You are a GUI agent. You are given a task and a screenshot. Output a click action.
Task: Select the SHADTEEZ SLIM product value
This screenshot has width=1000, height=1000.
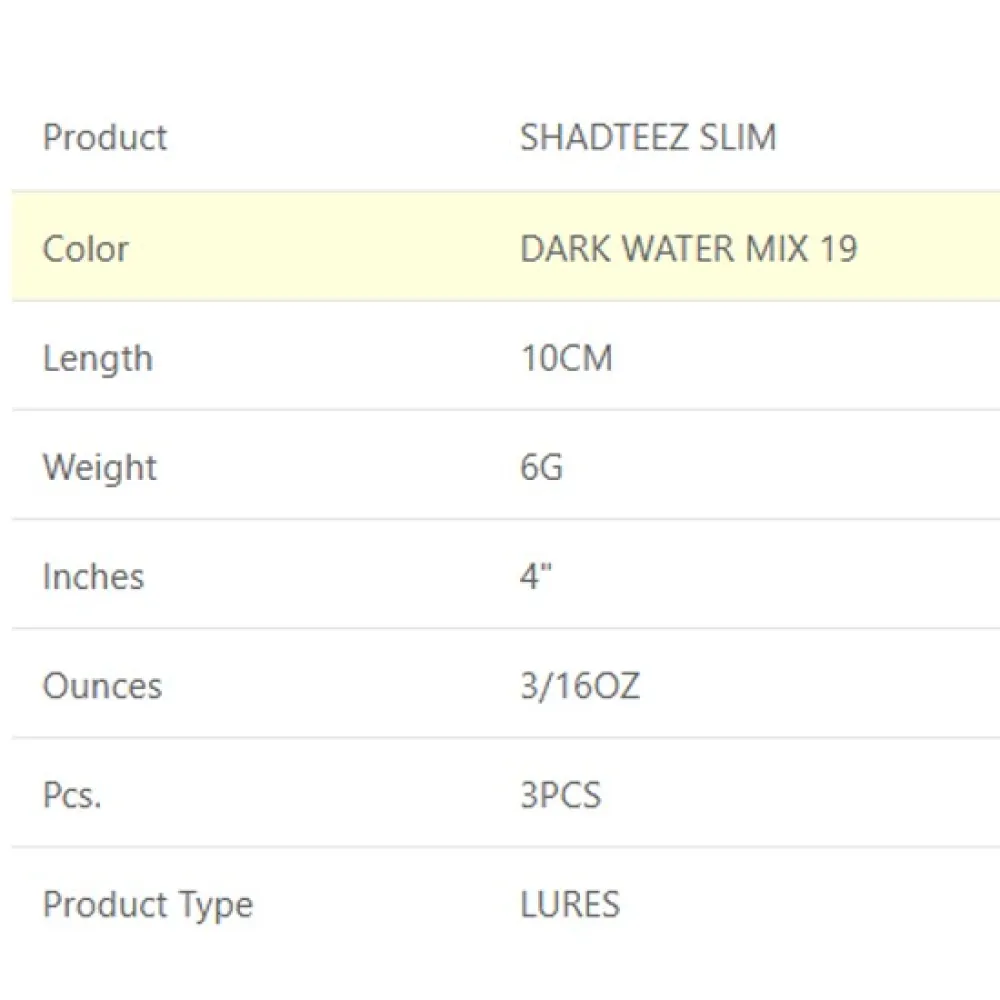(x=648, y=137)
